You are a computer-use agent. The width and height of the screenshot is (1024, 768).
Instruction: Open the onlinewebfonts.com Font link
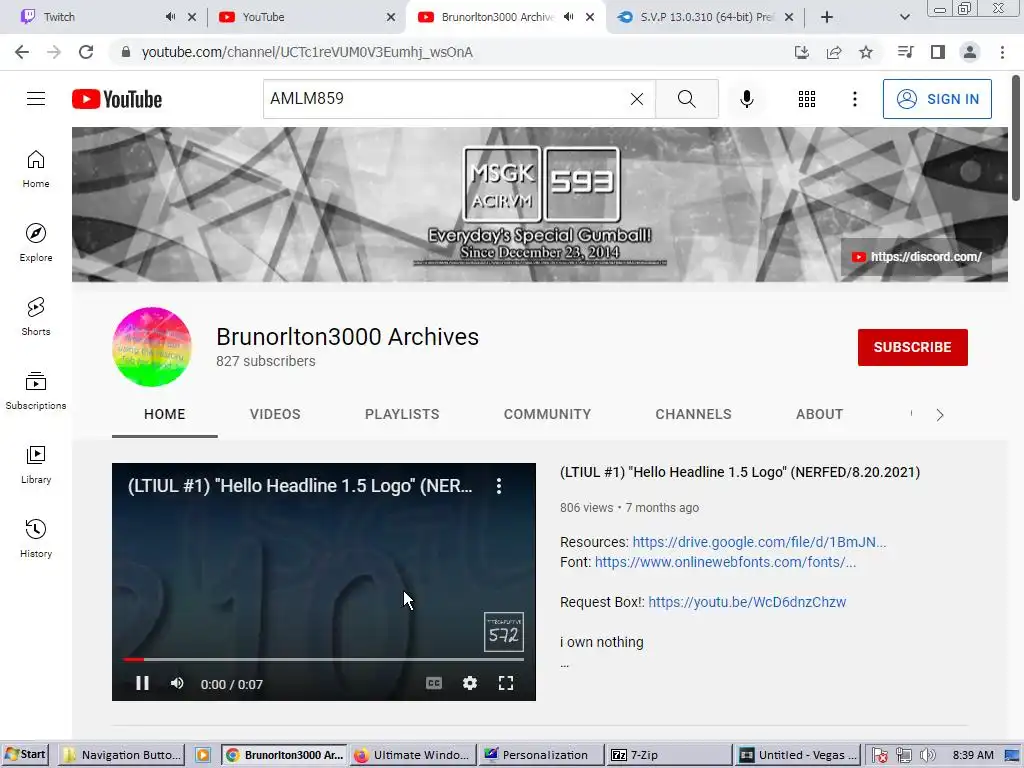725,562
